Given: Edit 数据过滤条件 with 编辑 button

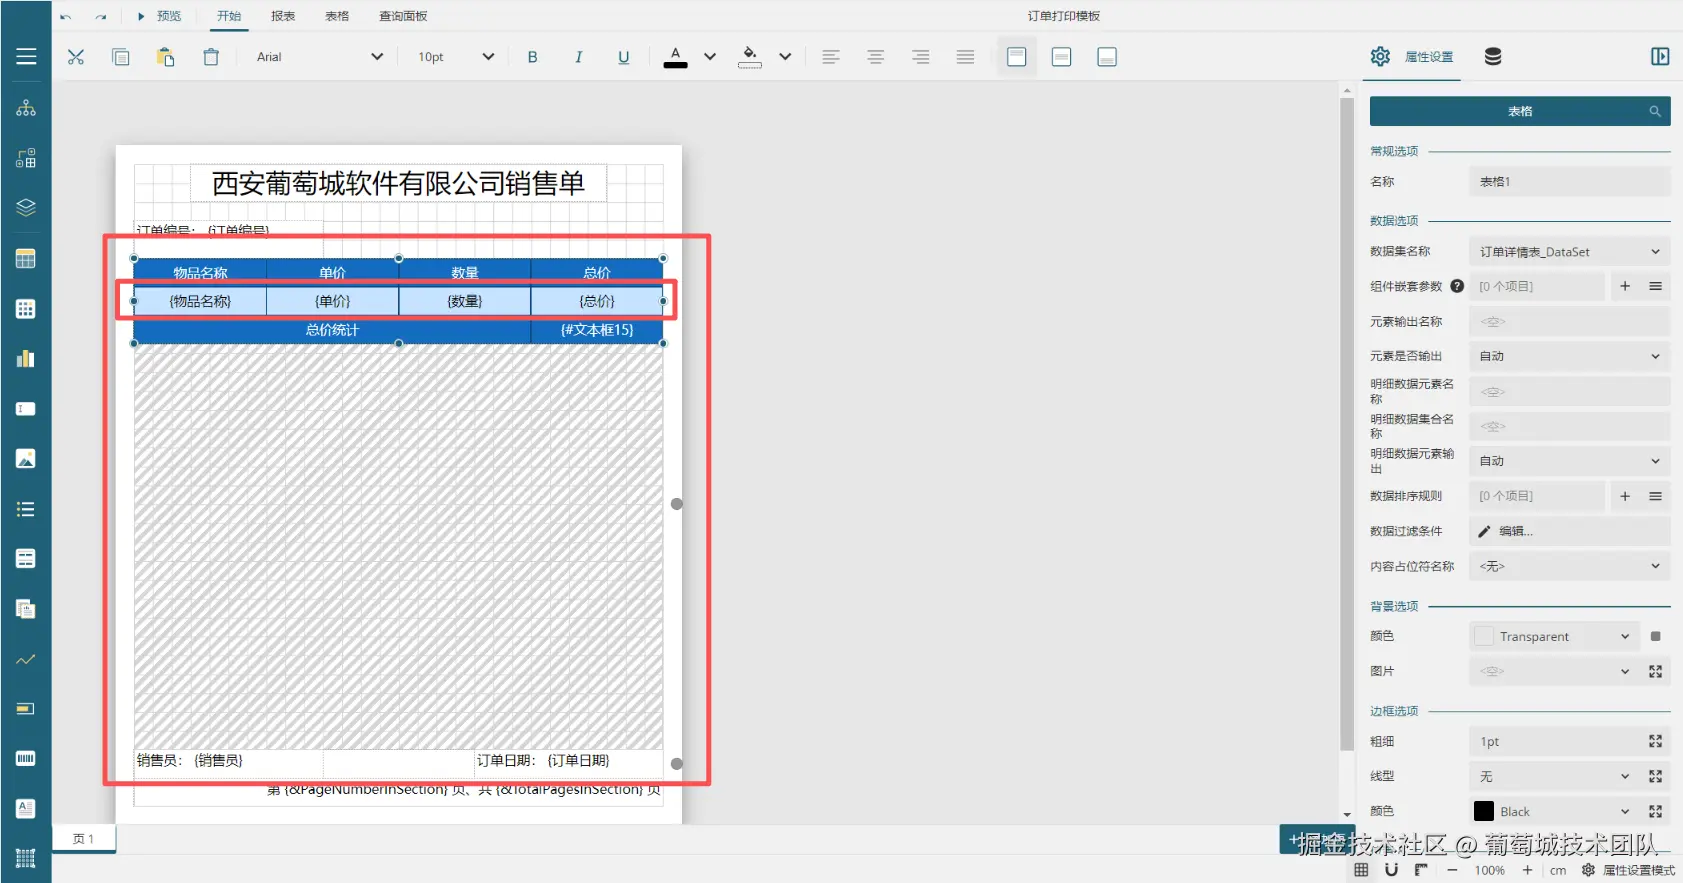Looking at the screenshot, I should pyautogui.click(x=1570, y=531).
